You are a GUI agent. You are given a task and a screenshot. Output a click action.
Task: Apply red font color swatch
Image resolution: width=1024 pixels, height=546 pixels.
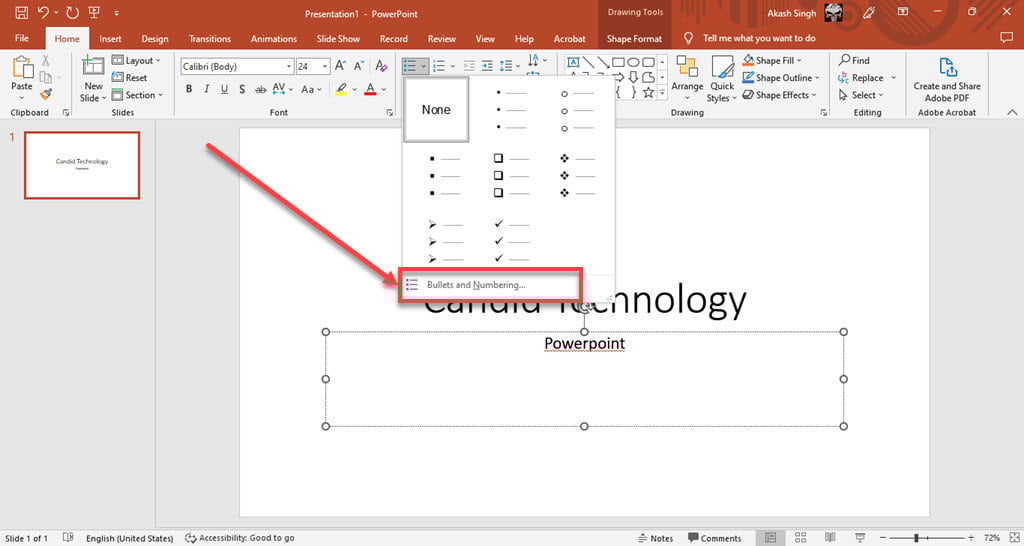(x=370, y=89)
